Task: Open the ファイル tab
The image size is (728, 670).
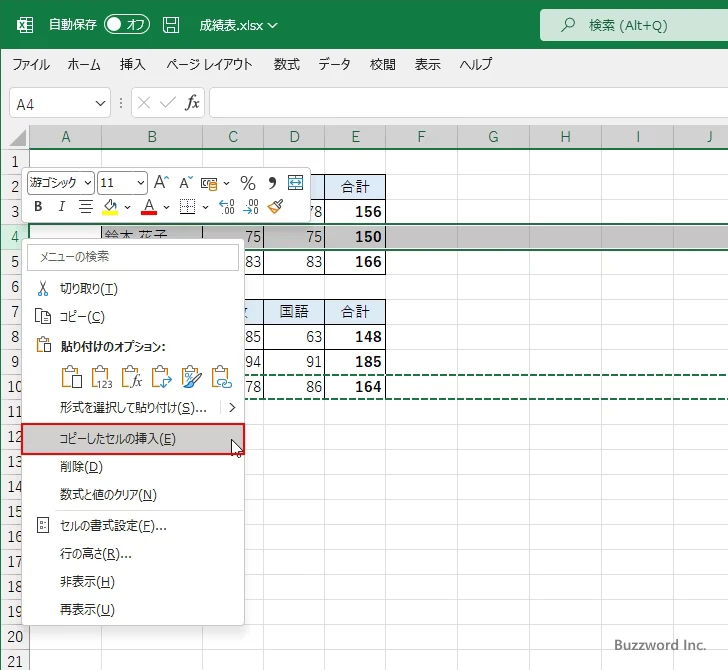Action: (x=31, y=64)
